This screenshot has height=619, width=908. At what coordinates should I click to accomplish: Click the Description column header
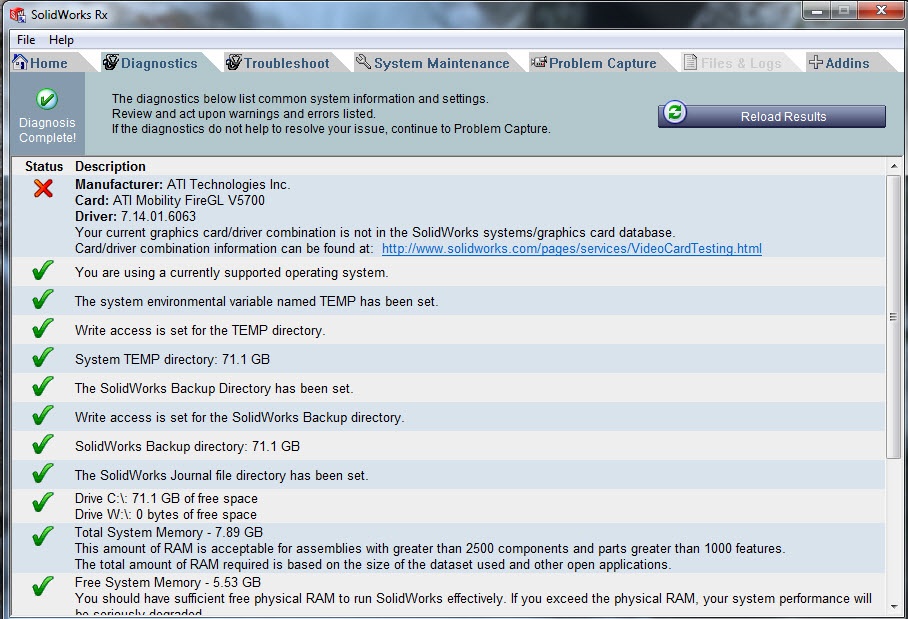tap(110, 166)
